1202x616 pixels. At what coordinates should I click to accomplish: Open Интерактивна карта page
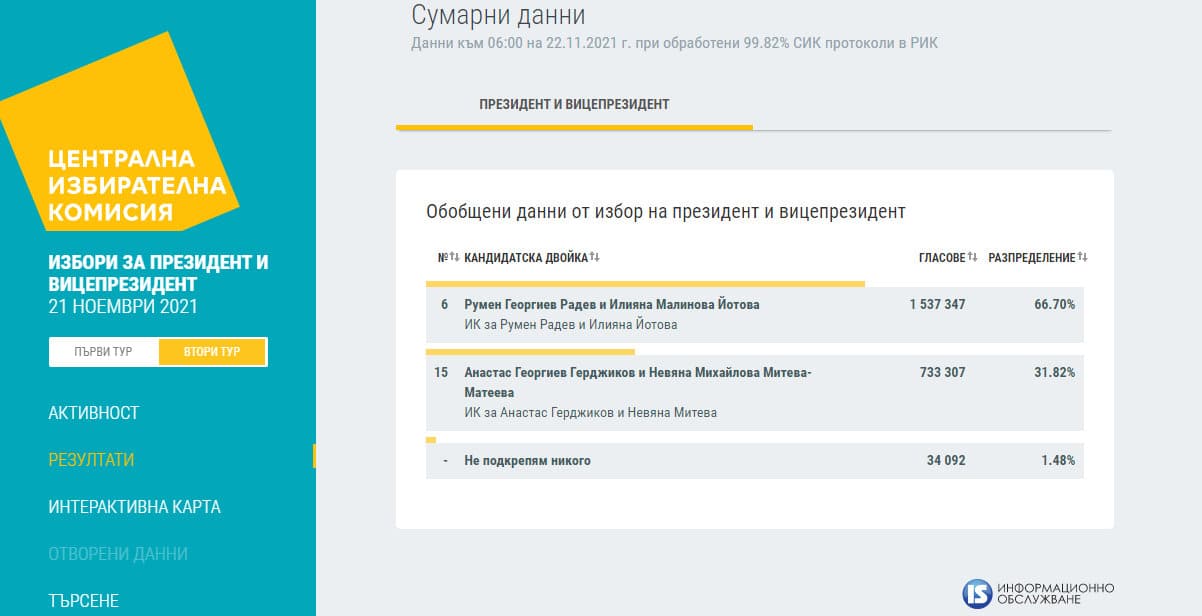134,507
